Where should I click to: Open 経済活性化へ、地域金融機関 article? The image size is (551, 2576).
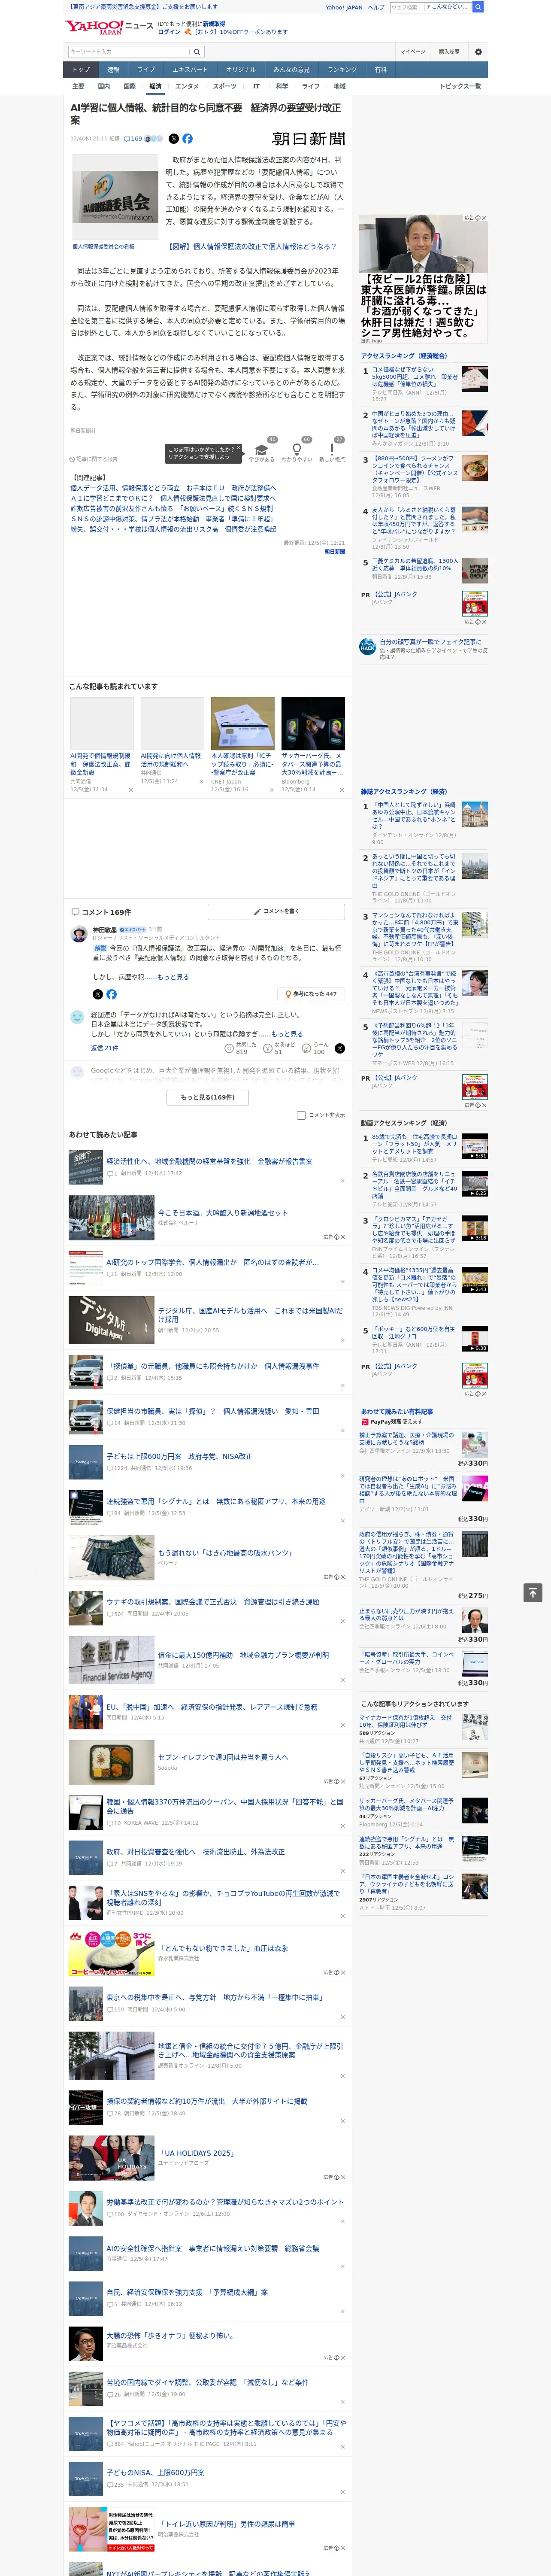[209, 1162]
